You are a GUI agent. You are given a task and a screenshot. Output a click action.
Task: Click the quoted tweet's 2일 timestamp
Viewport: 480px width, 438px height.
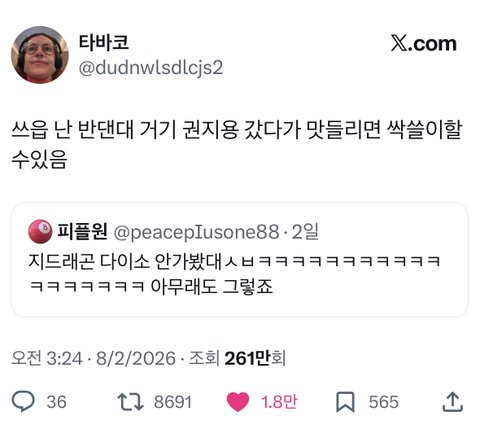coord(305,231)
